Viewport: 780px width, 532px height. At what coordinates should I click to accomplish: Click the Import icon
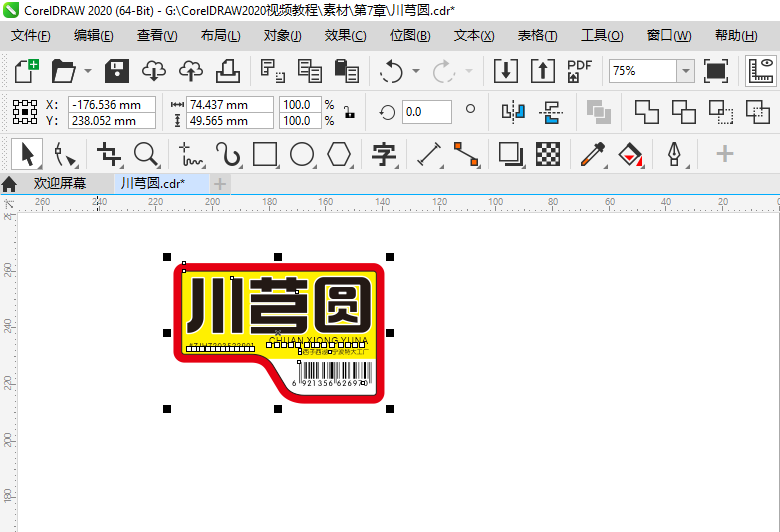[x=506, y=71]
